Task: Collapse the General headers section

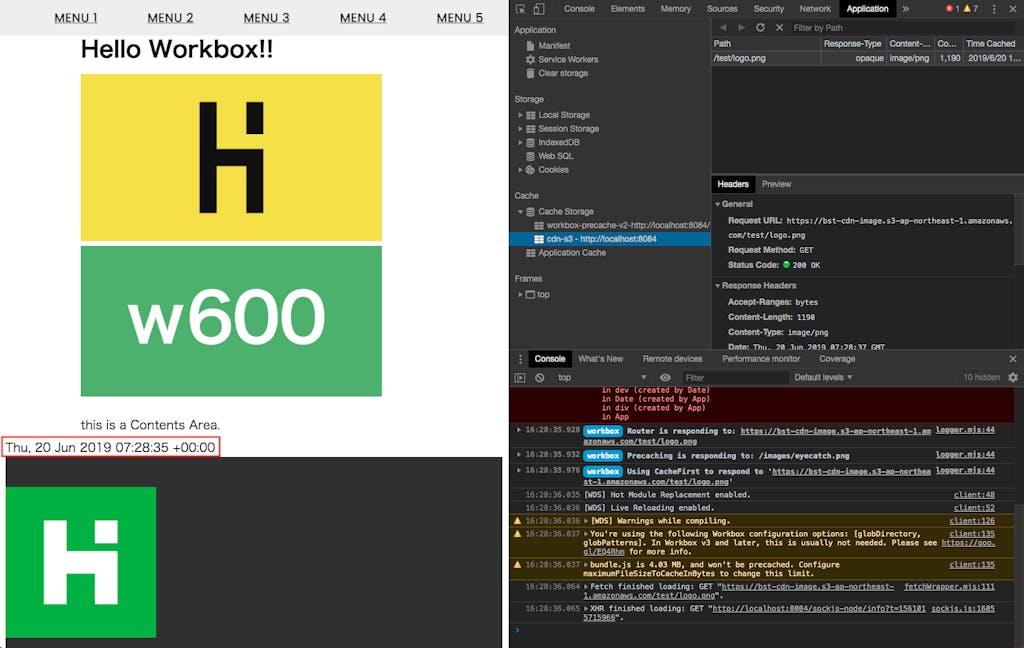Action: (x=718, y=204)
